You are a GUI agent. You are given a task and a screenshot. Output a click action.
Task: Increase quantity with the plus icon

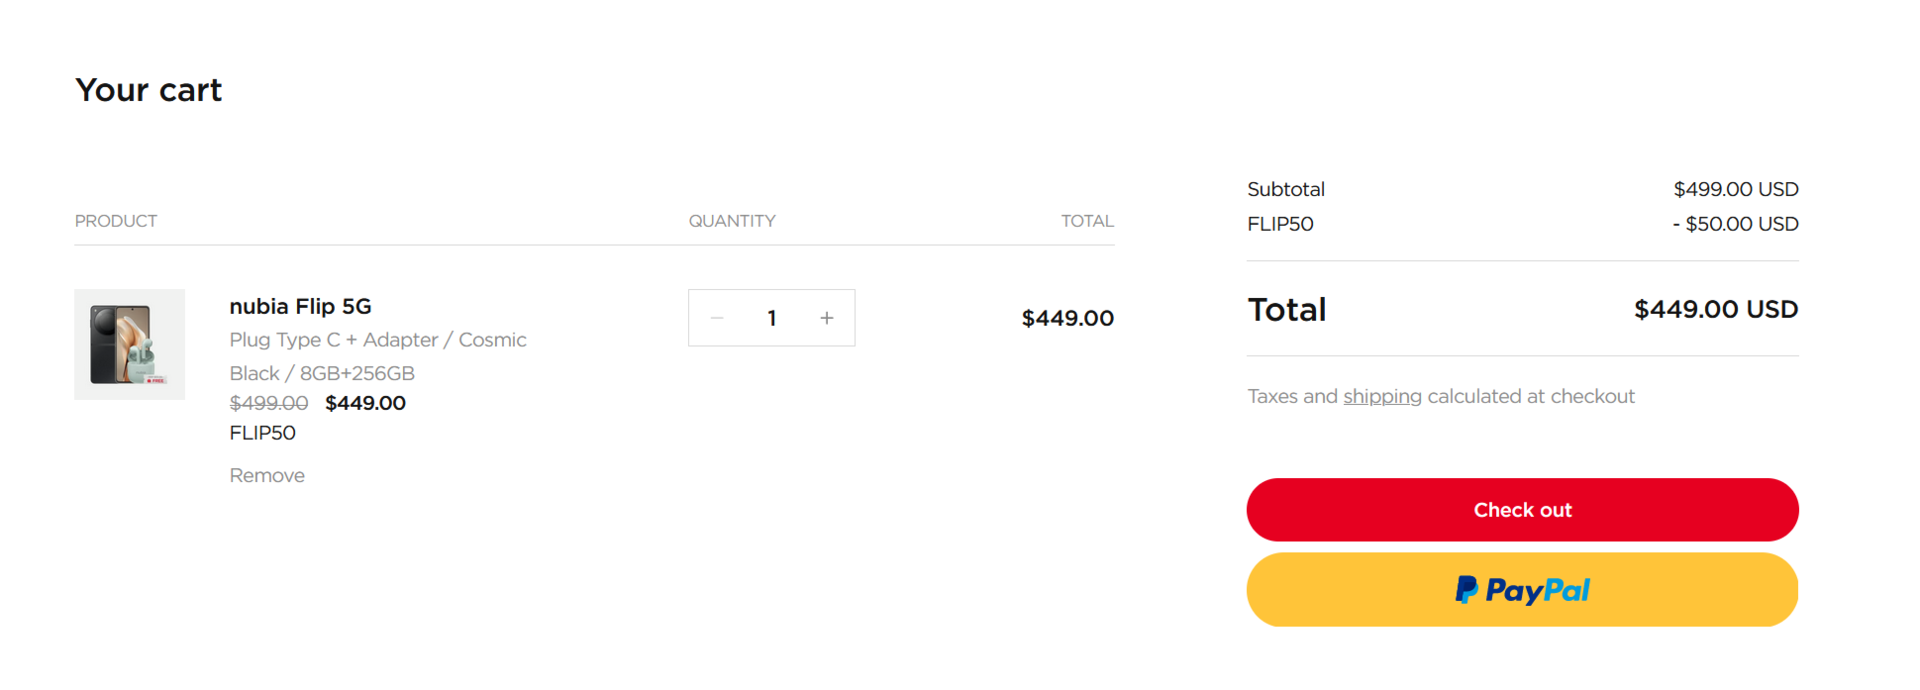(x=827, y=318)
